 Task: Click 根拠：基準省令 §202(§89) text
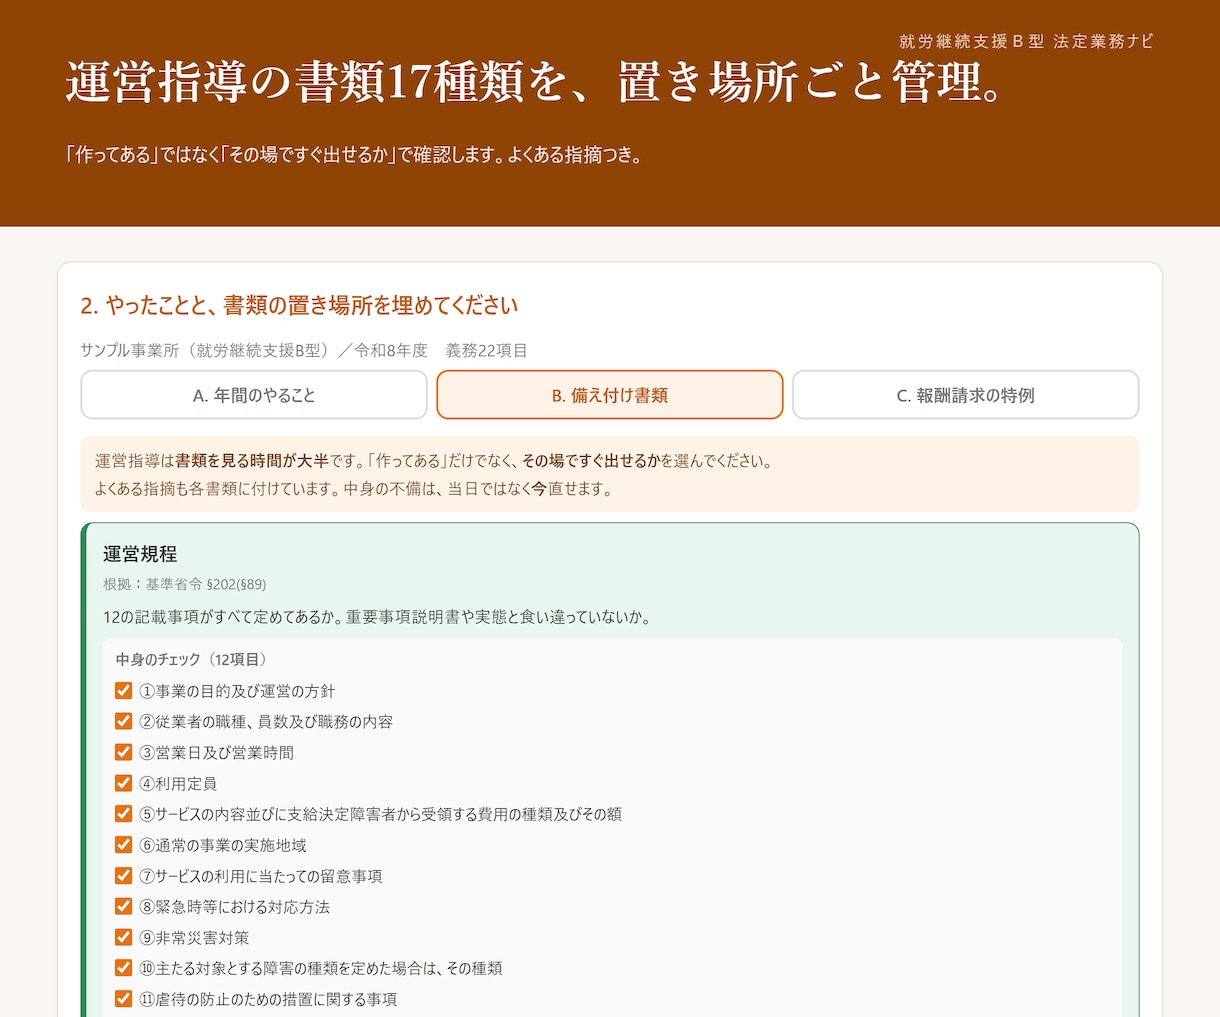[x=184, y=584]
